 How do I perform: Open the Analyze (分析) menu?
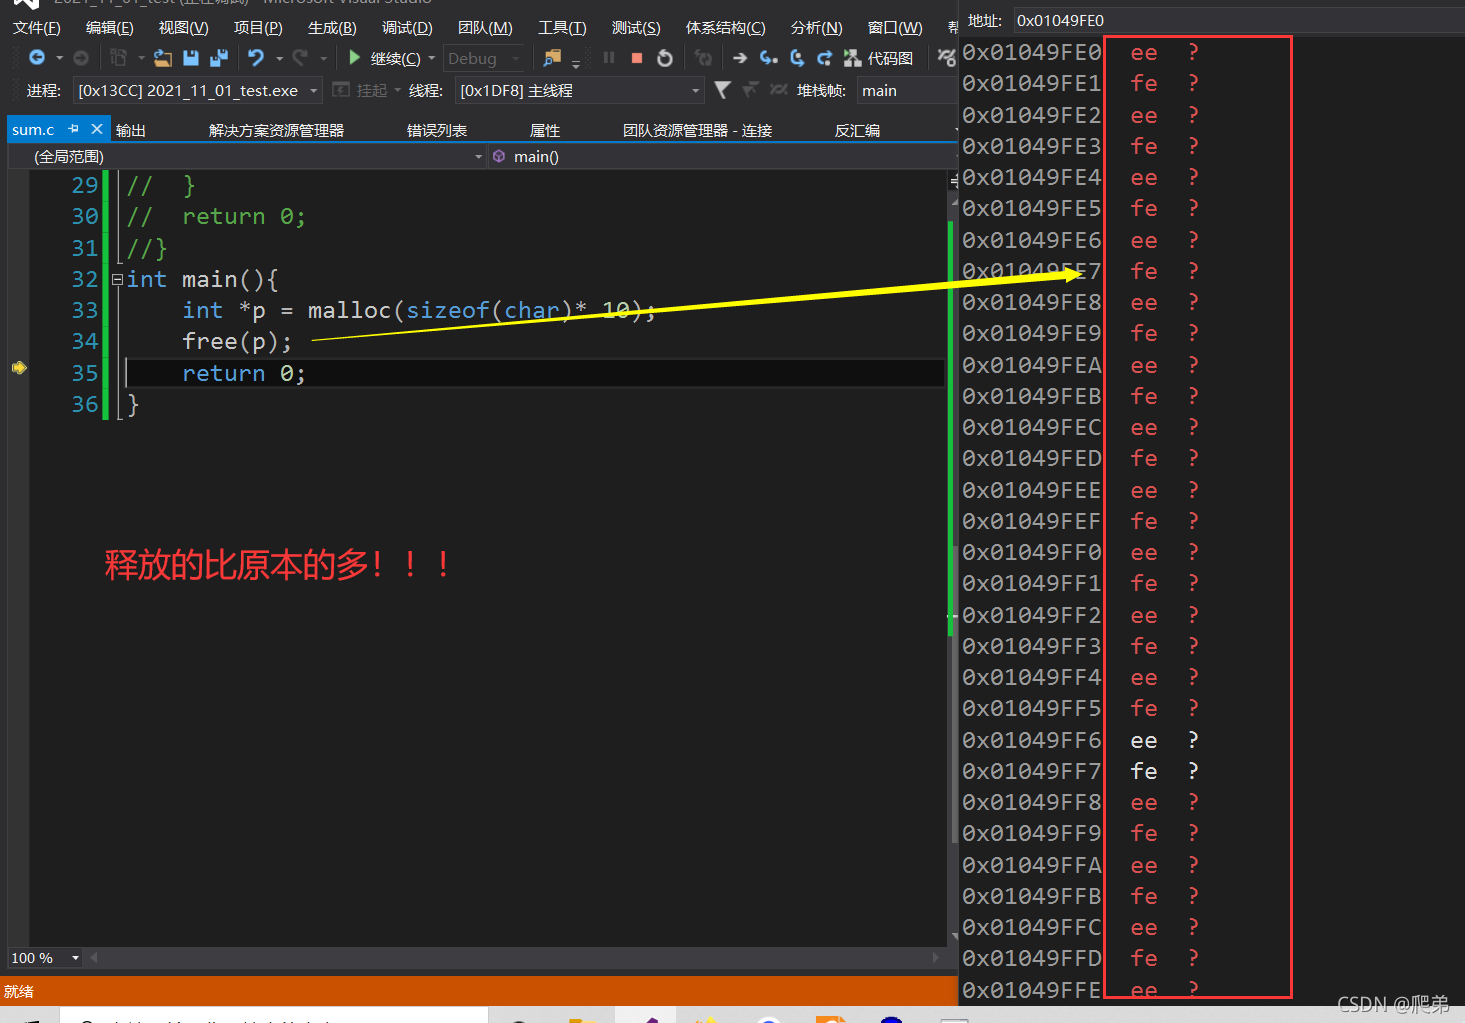coord(816,27)
